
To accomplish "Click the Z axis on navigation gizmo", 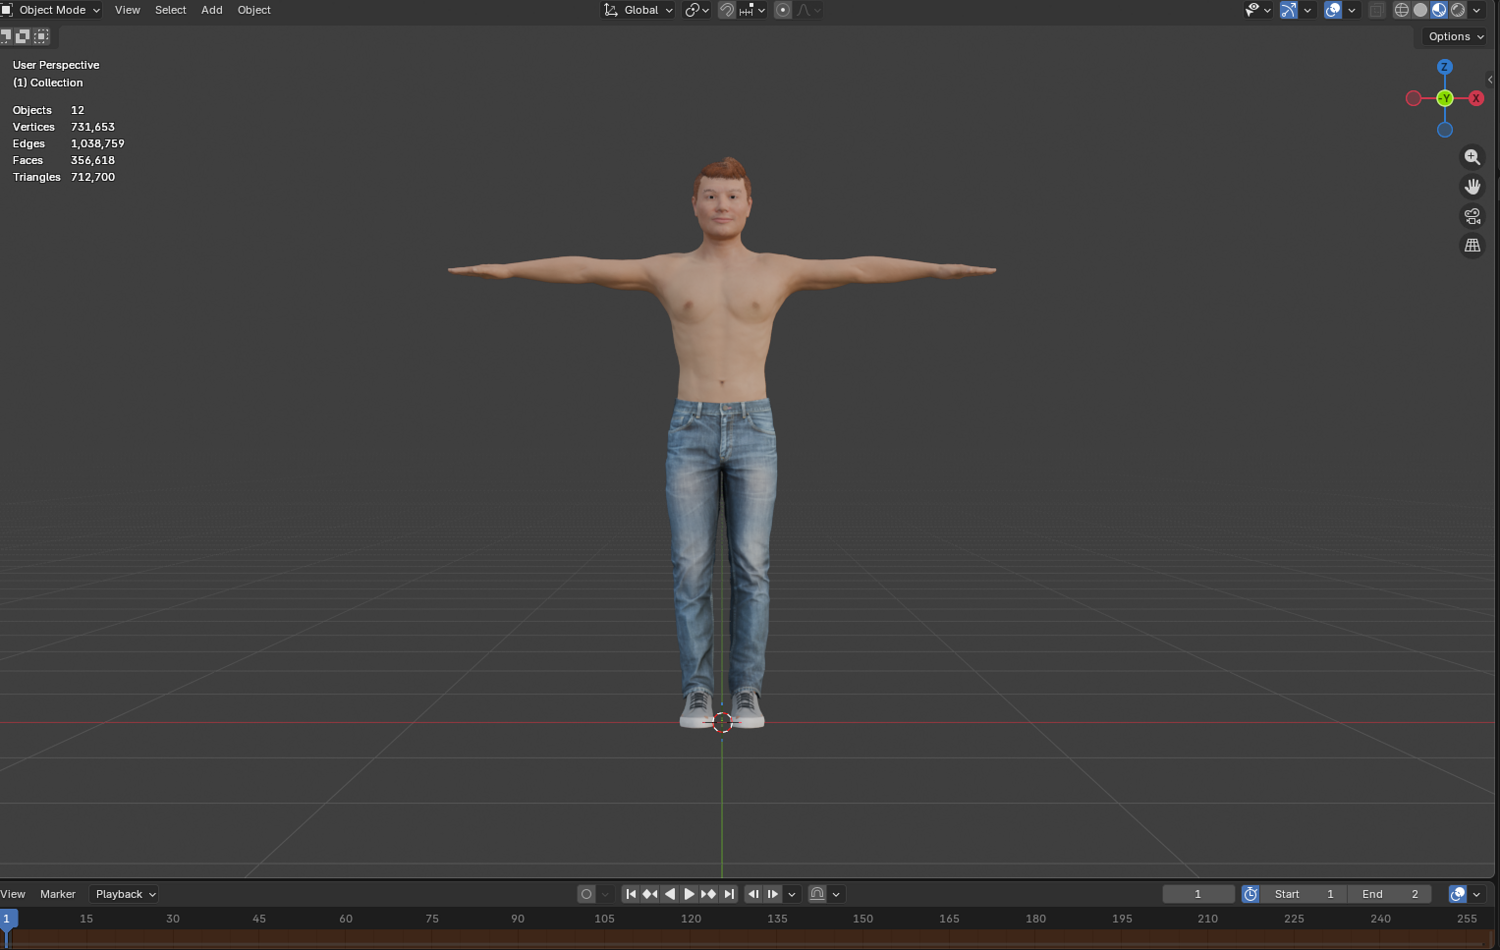I will point(1444,67).
